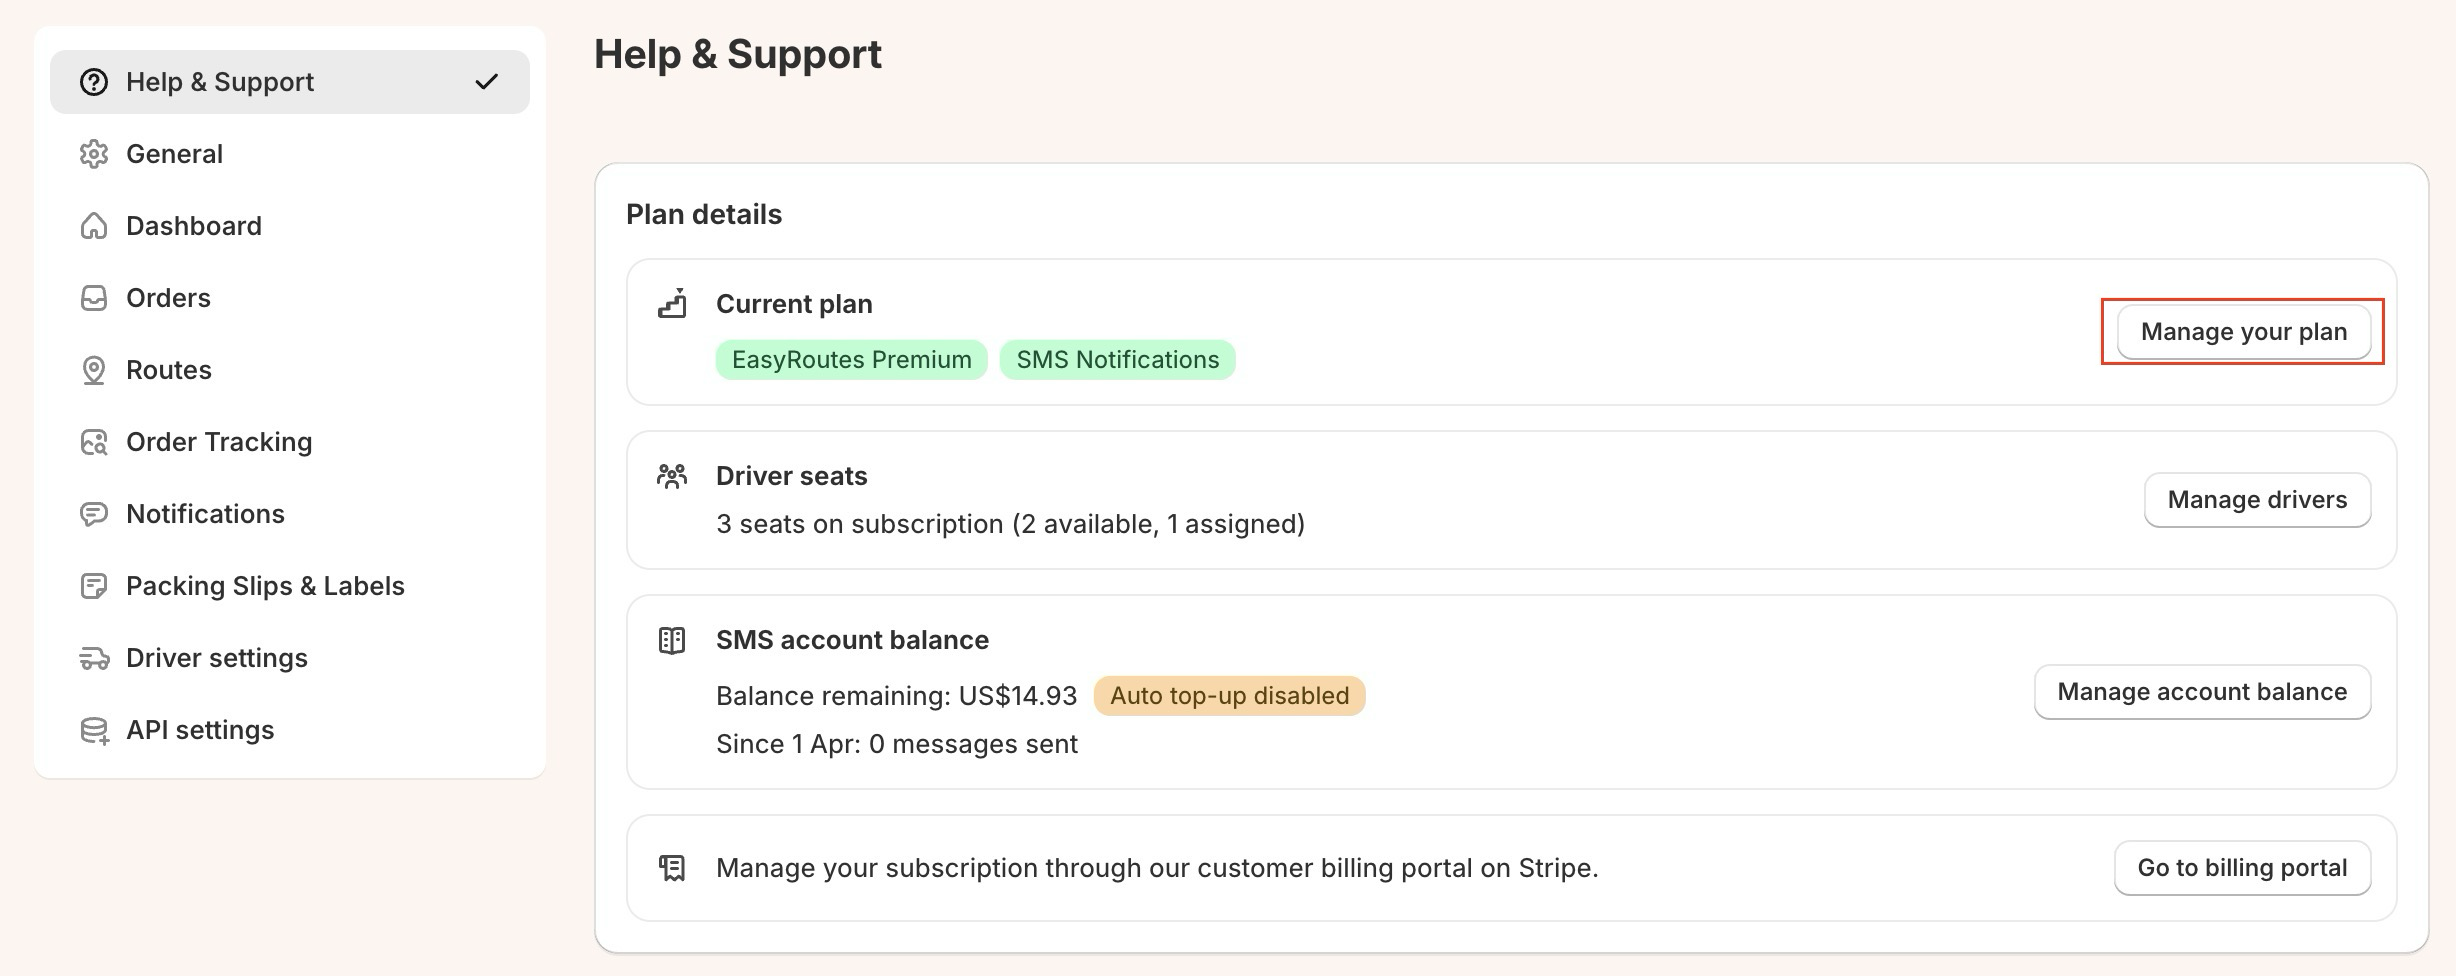Image resolution: width=2456 pixels, height=976 pixels.
Task: Click the Routes map pin icon
Action: click(94, 370)
